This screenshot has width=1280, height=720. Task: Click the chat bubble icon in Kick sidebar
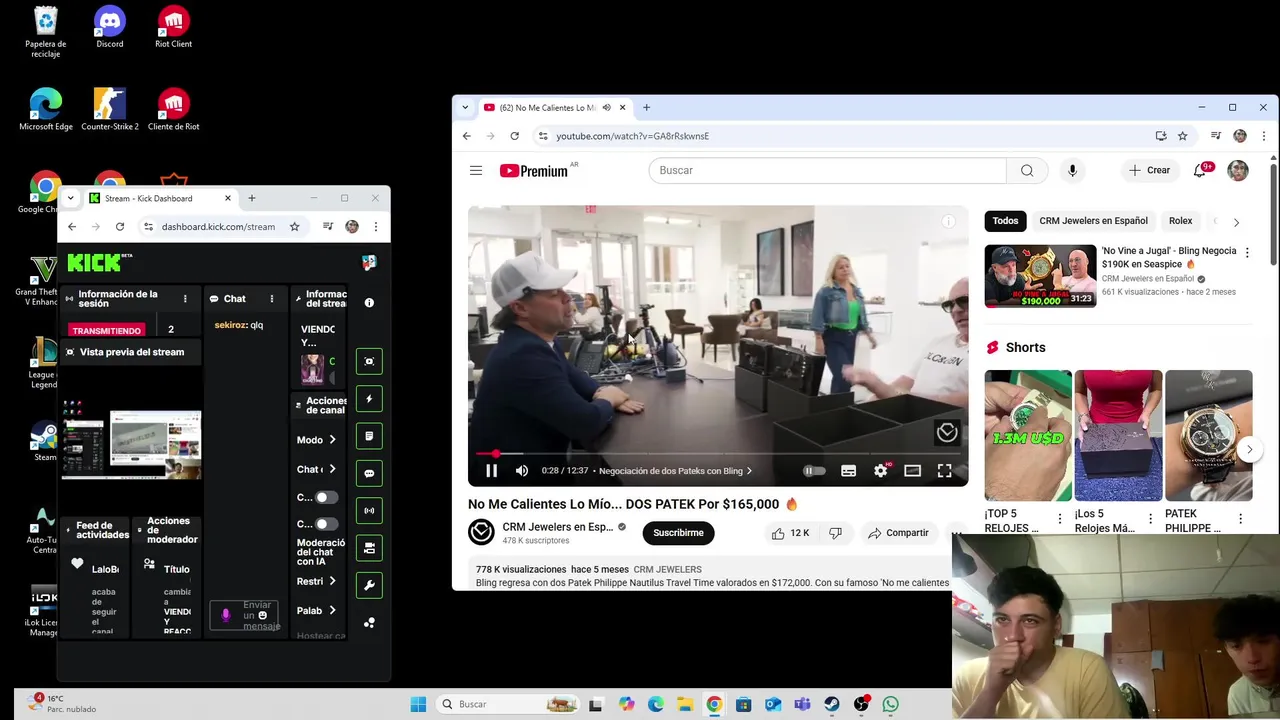click(369, 473)
